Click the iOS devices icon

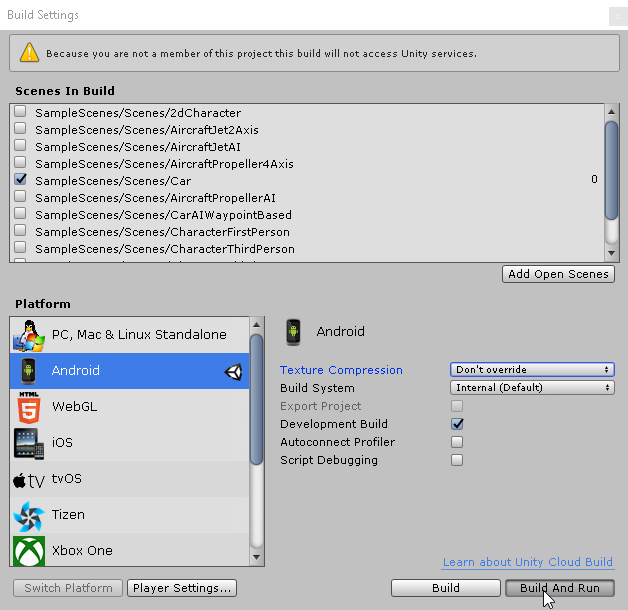[29, 443]
